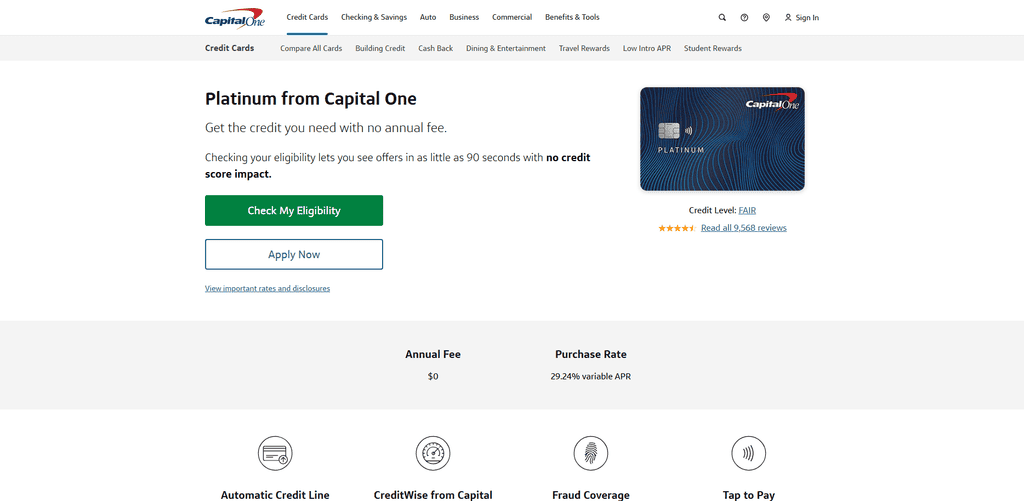Open Read all 9,568 reviews
Image resolution: width=1024 pixels, height=501 pixels.
[x=744, y=228]
